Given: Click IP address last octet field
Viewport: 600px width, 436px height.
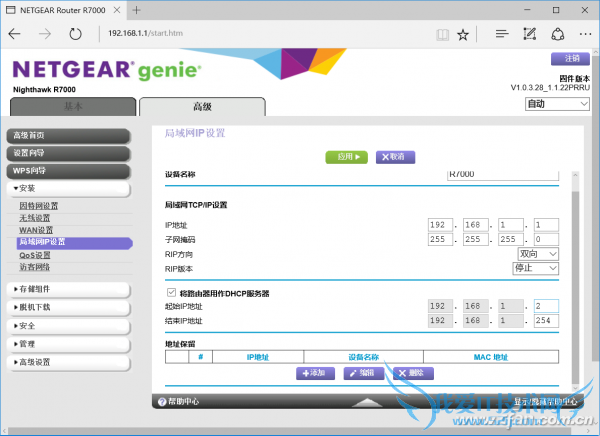Looking at the screenshot, I should coord(546,225).
